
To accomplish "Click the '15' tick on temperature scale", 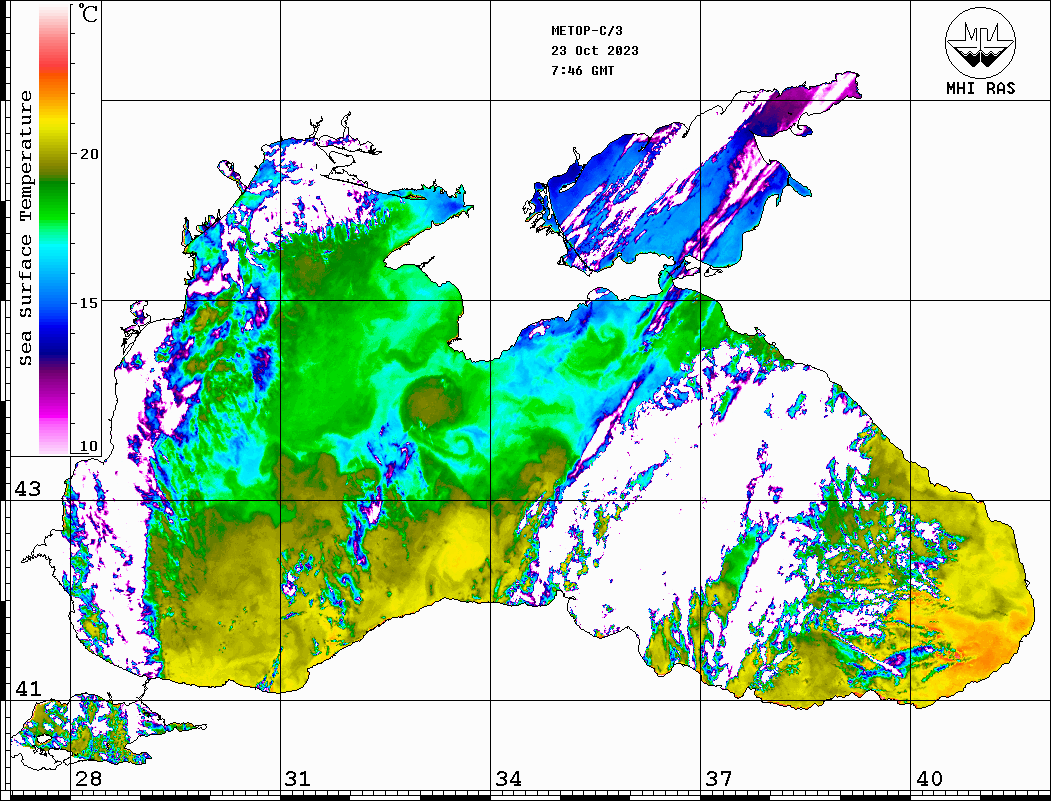I will tap(88, 303).
